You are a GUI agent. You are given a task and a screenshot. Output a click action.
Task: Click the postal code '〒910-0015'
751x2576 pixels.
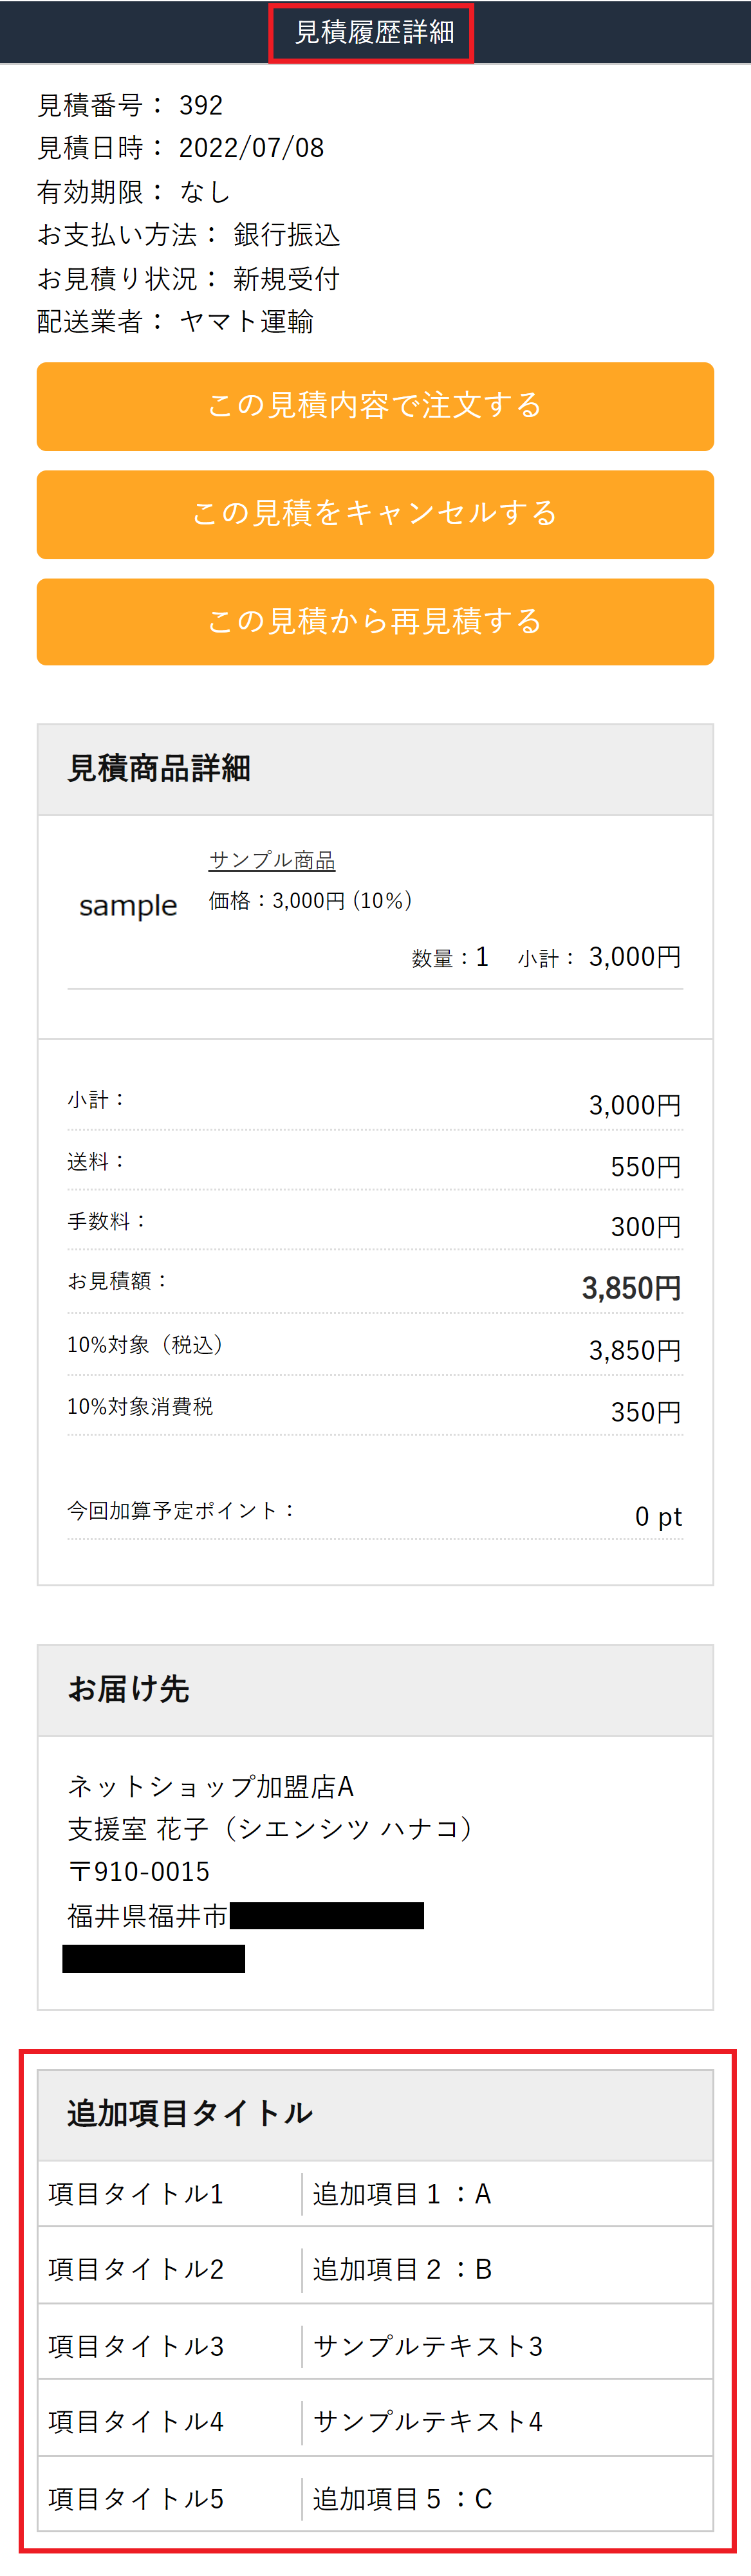click(x=139, y=1872)
